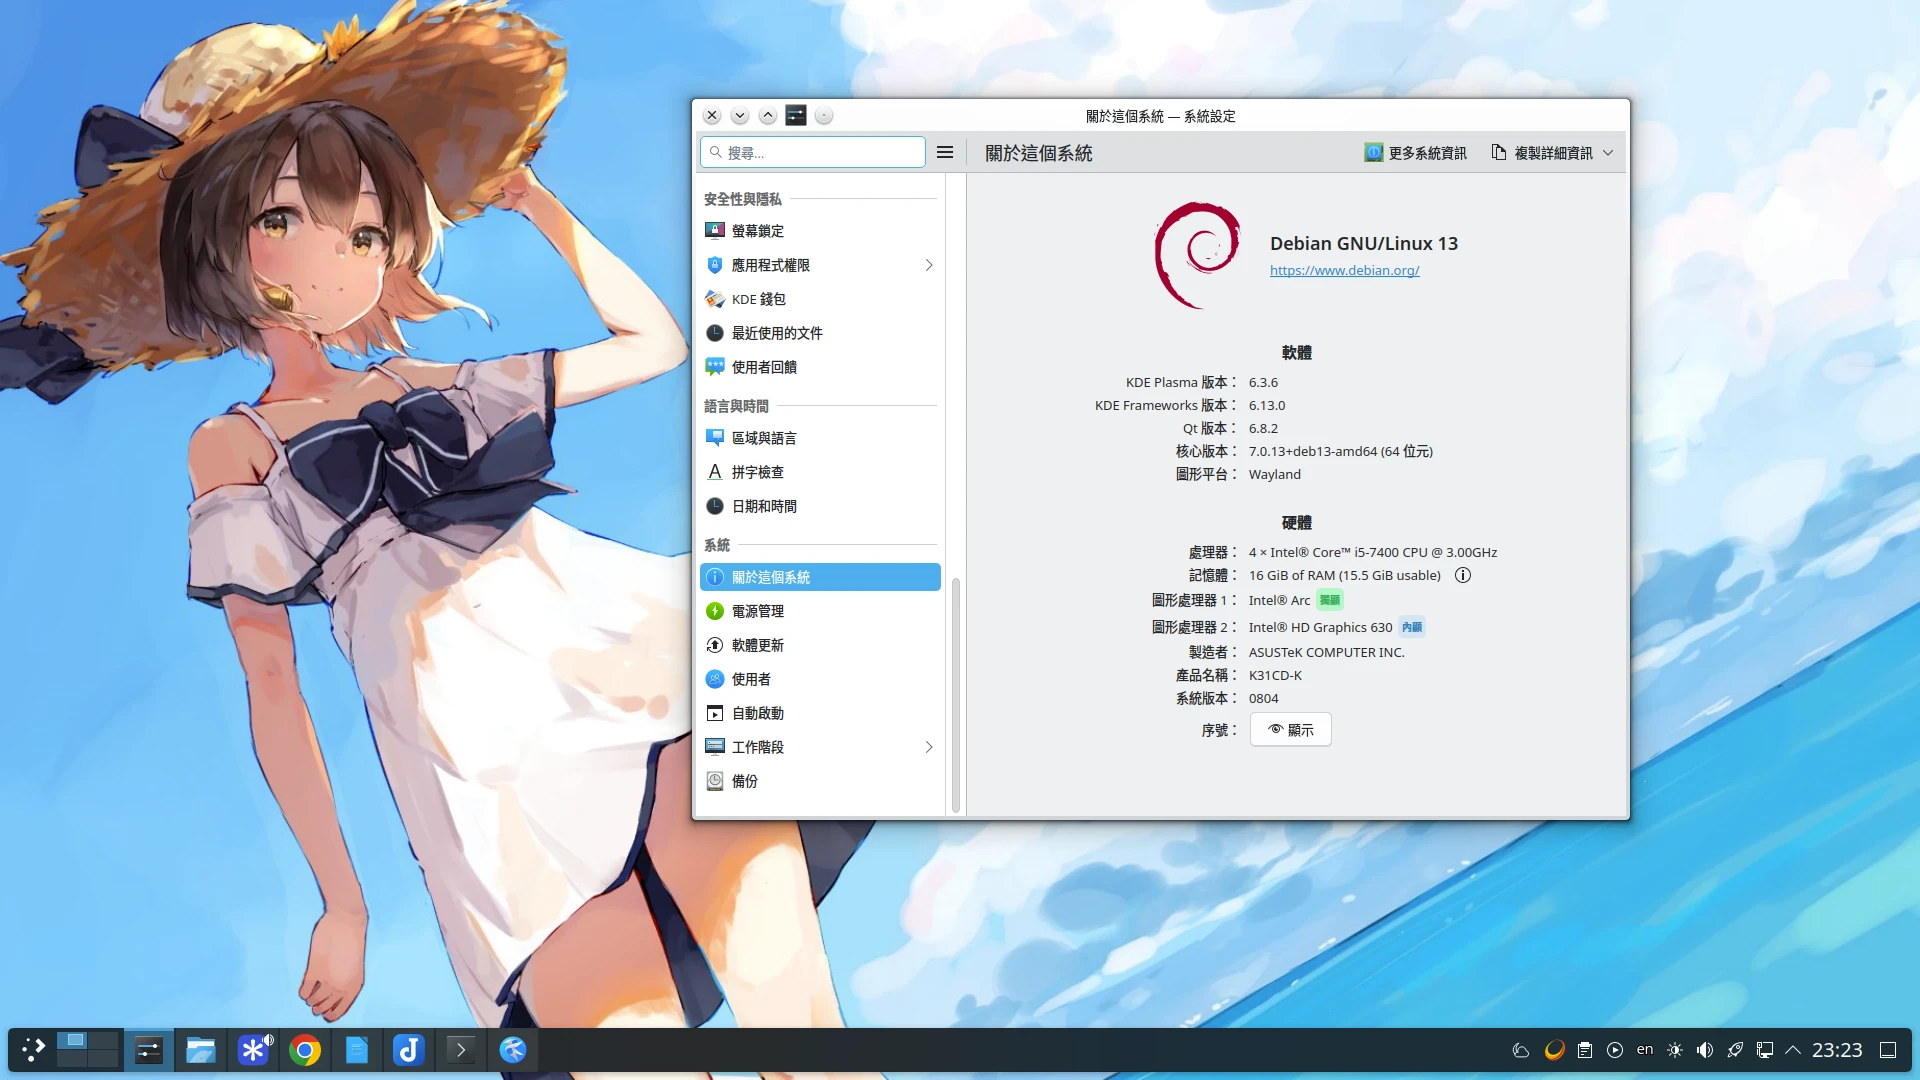The image size is (1920, 1080).
Task: Expand the 工作階段 submenu arrow
Action: pos(929,747)
